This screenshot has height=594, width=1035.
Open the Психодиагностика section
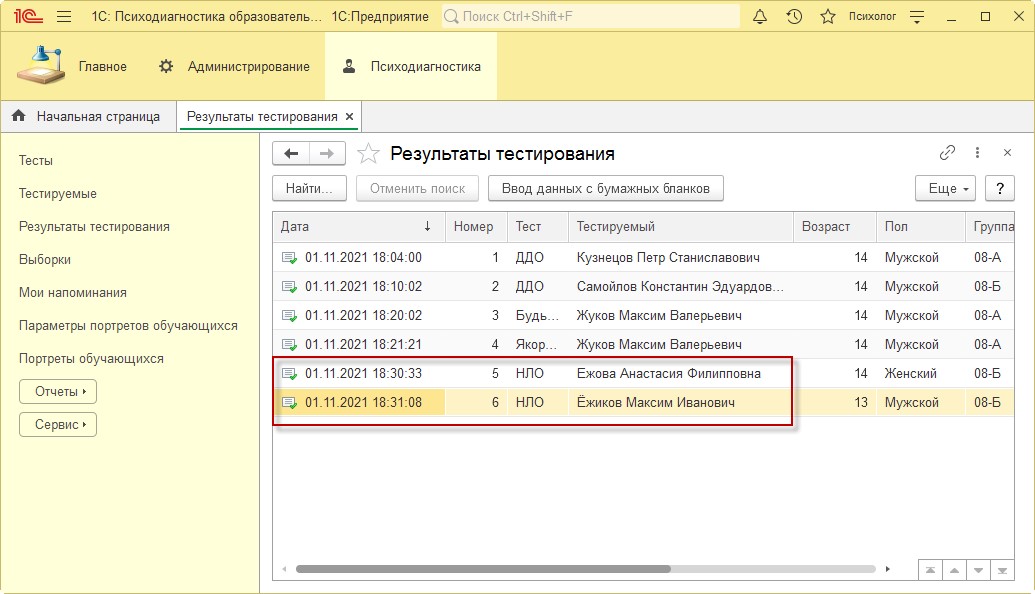point(411,66)
